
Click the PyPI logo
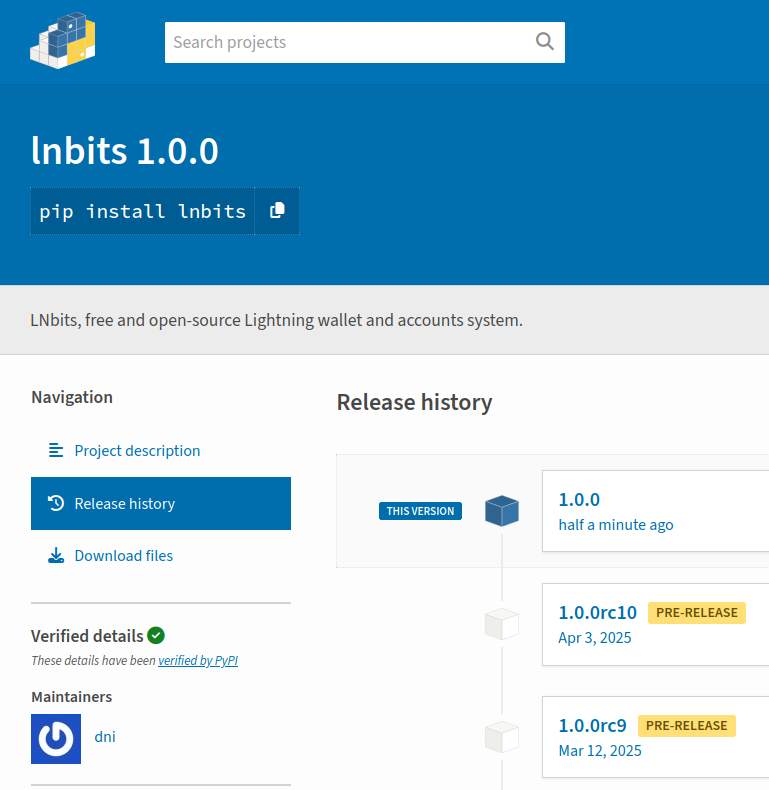pos(62,41)
